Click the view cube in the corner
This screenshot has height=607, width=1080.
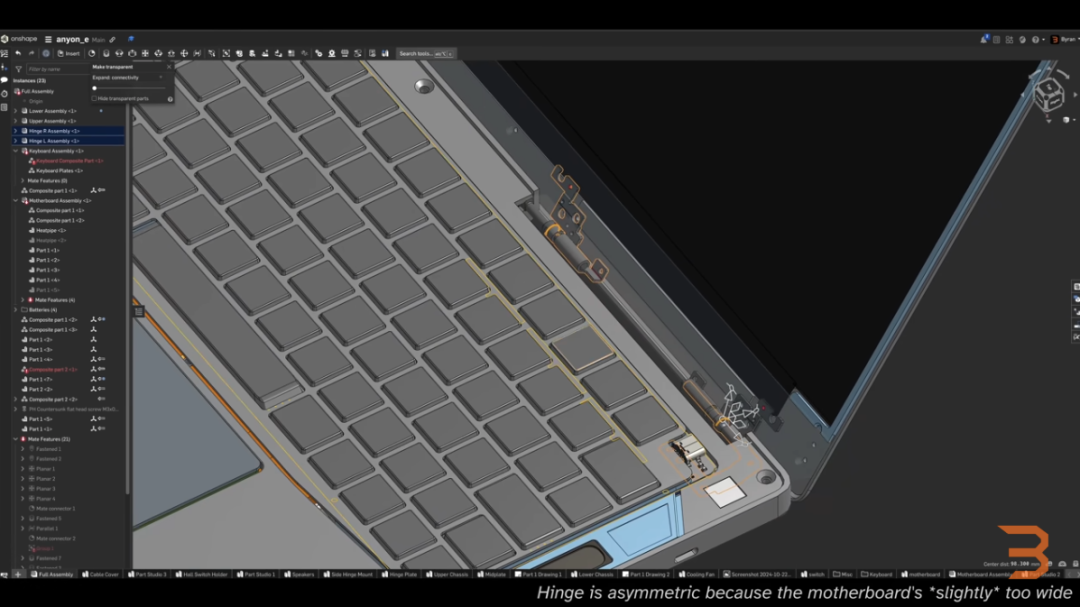[1049, 93]
